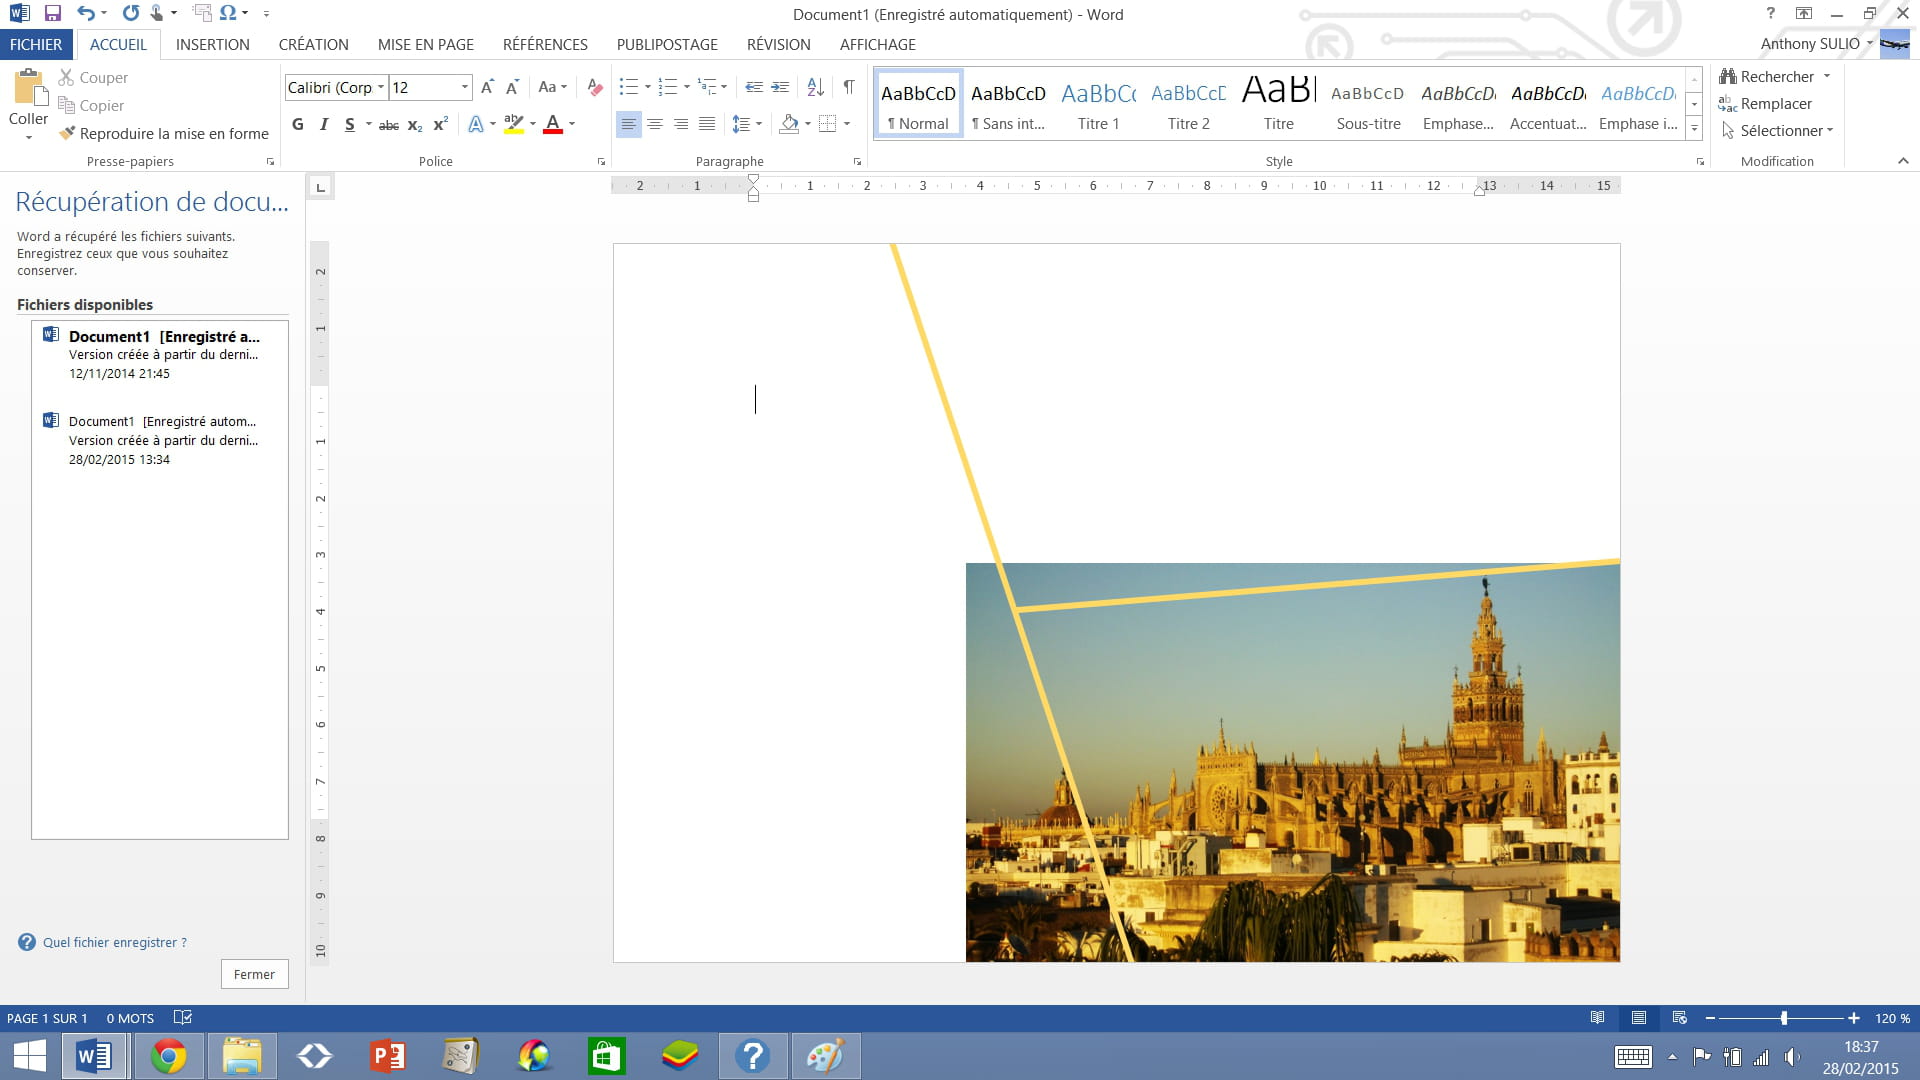Switch to MISE EN PAGE tab
Viewport: 1920px width, 1080px height.
(x=425, y=44)
